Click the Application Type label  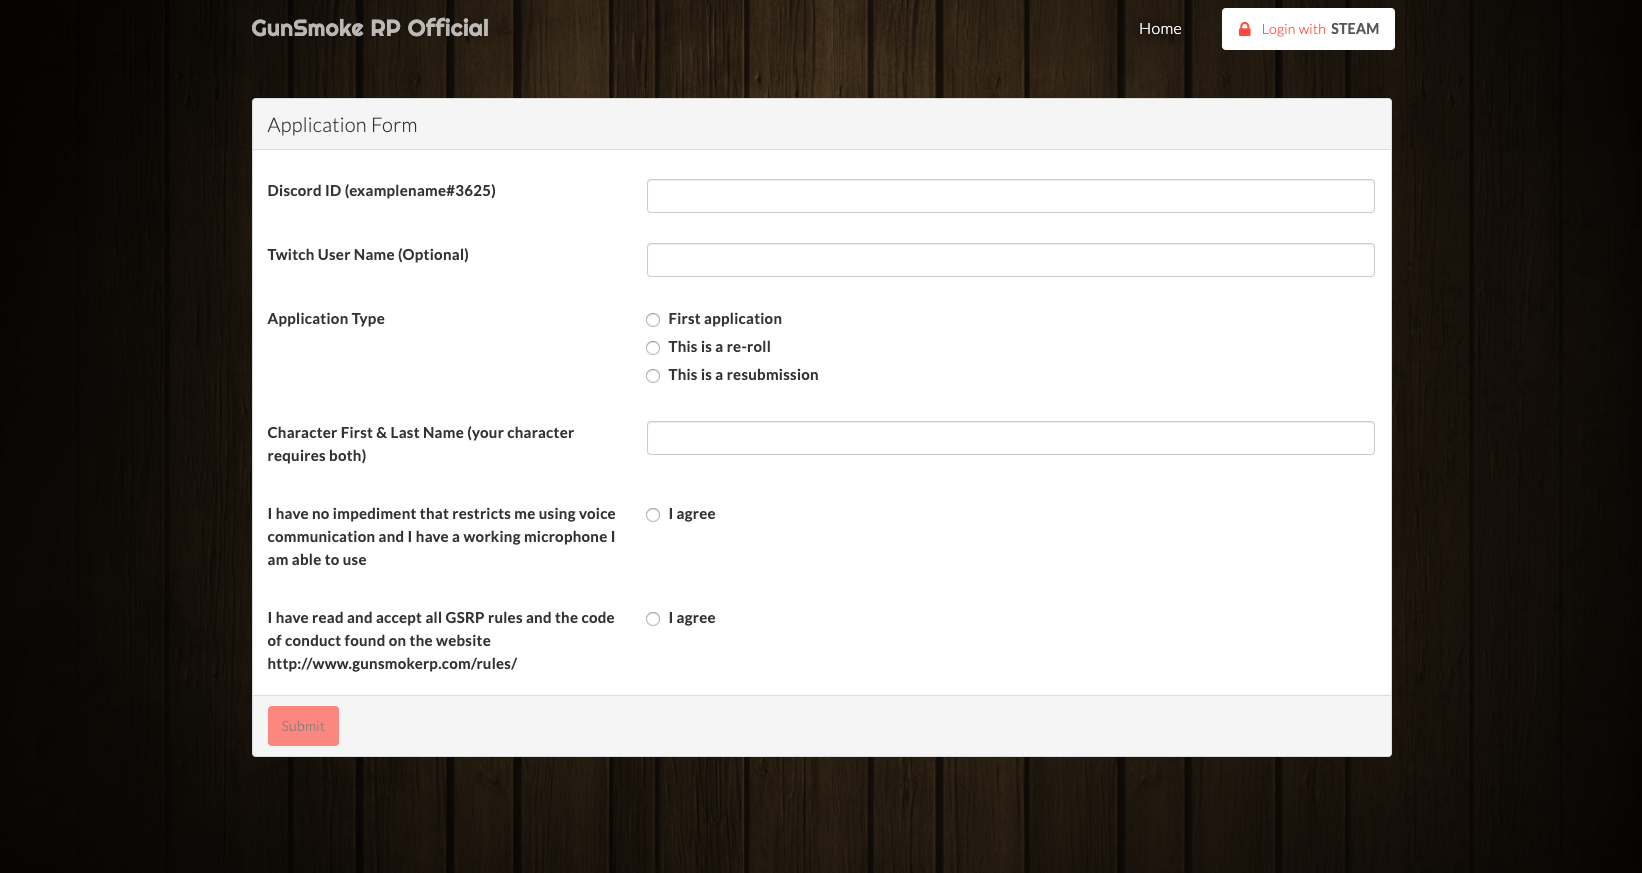tap(326, 318)
